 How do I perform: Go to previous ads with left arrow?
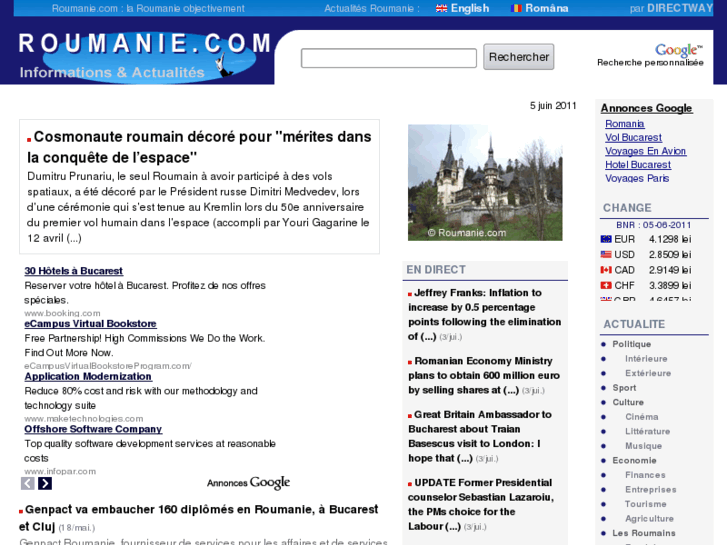pos(28,483)
